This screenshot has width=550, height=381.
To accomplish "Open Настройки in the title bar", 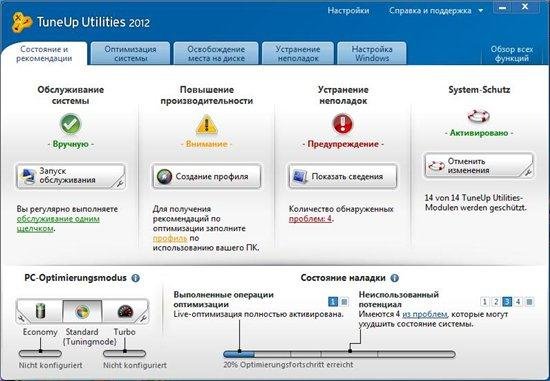I will pyautogui.click(x=348, y=11).
